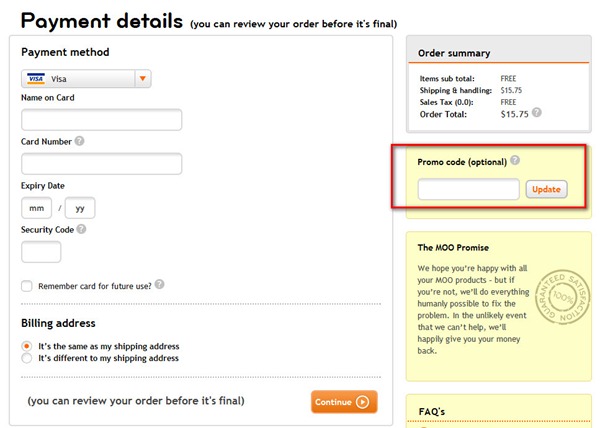600x428 pixels.
Task: Select same as my shipping address option
Action: (27, 346)
